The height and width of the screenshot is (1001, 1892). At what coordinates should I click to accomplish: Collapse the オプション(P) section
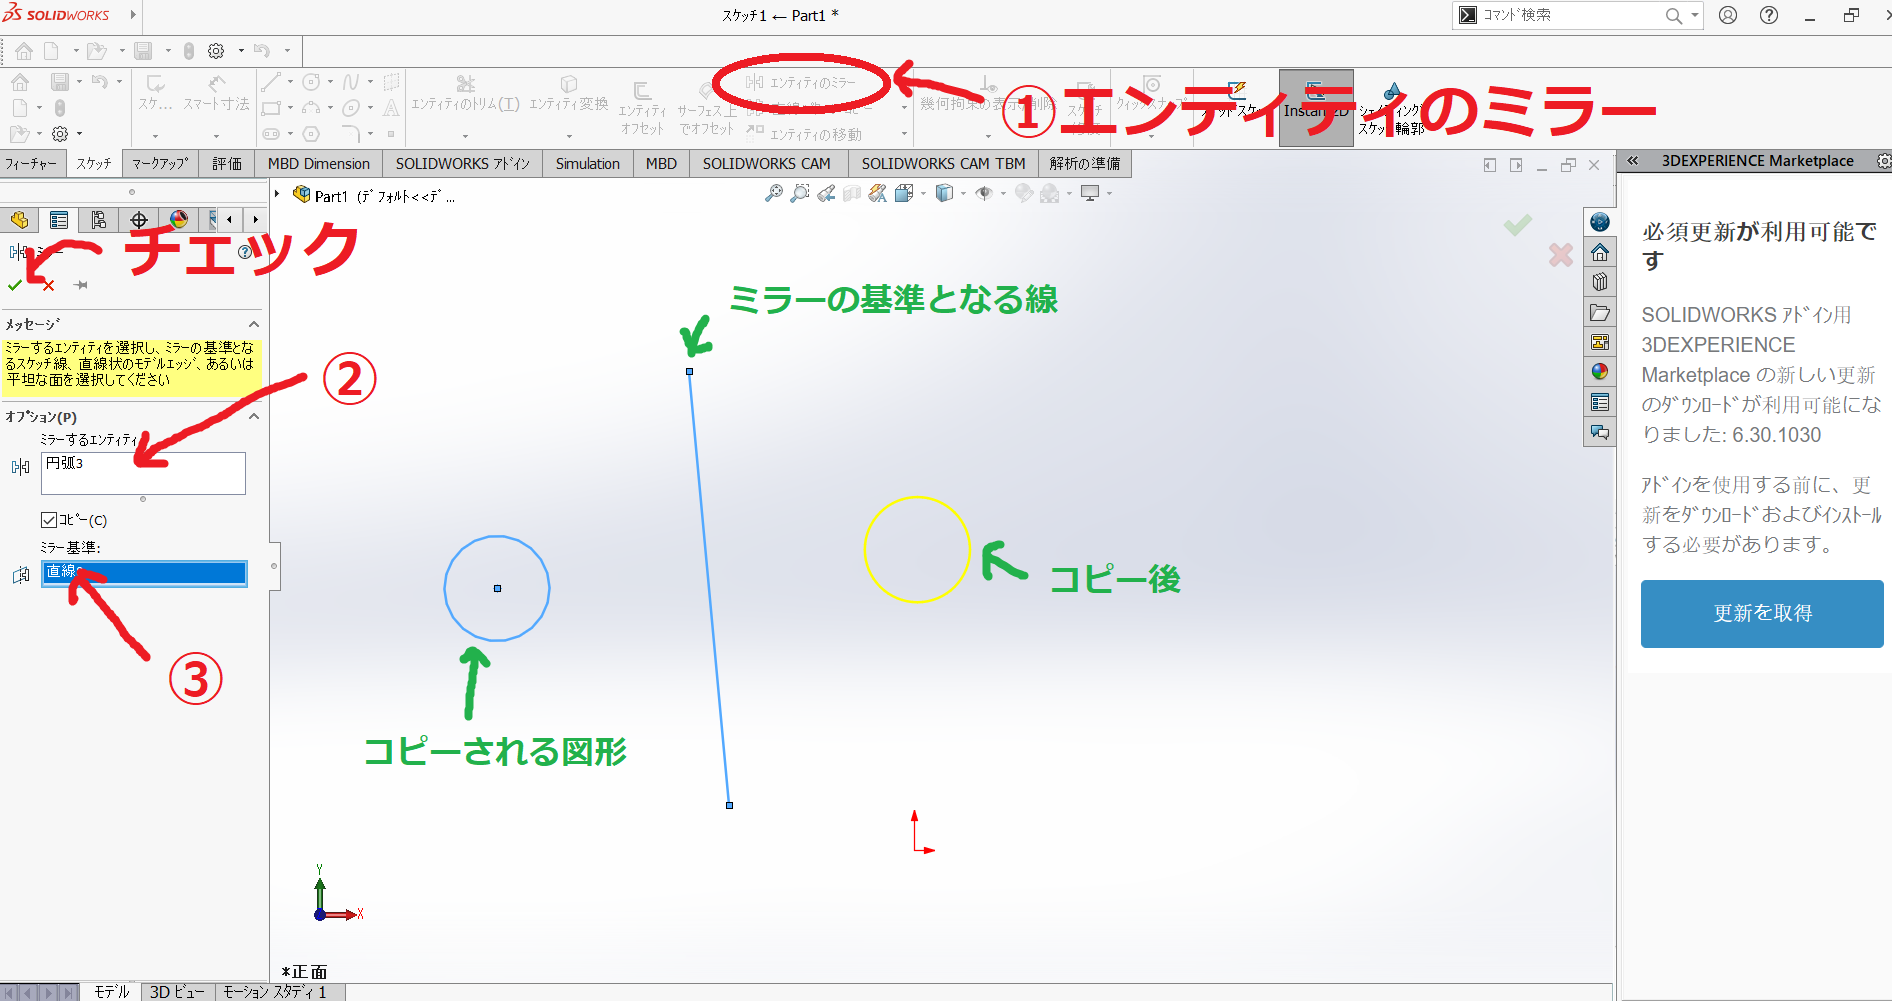(x=254, y=417)
